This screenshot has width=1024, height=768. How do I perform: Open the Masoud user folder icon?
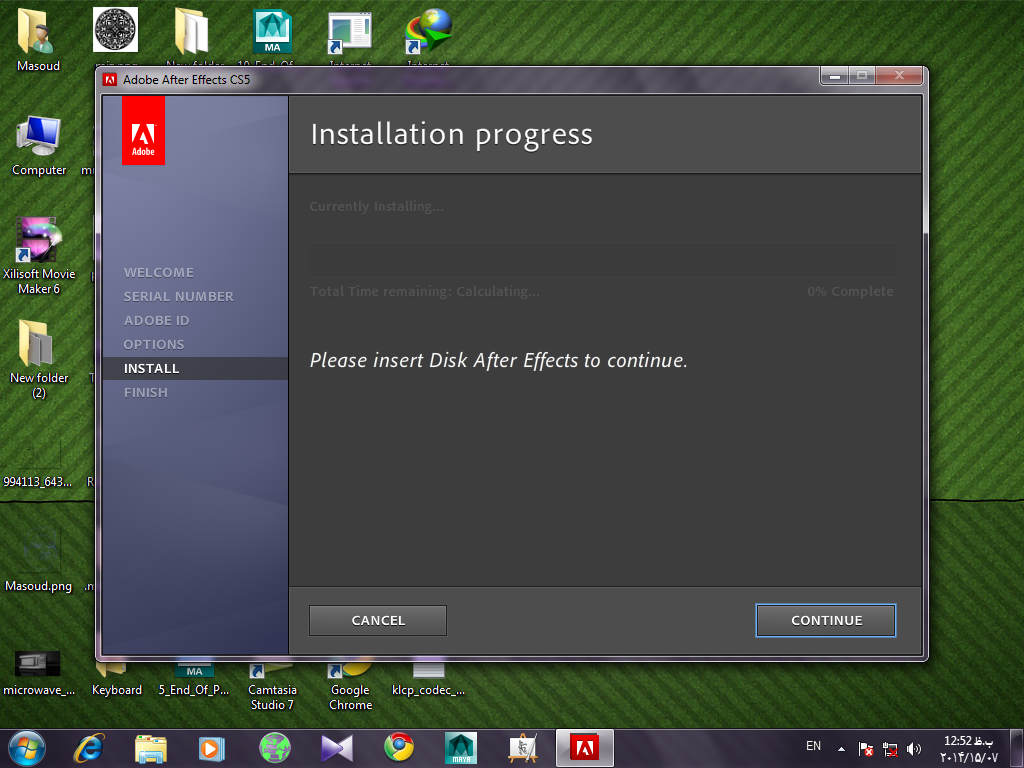click(x=38, y=39)
